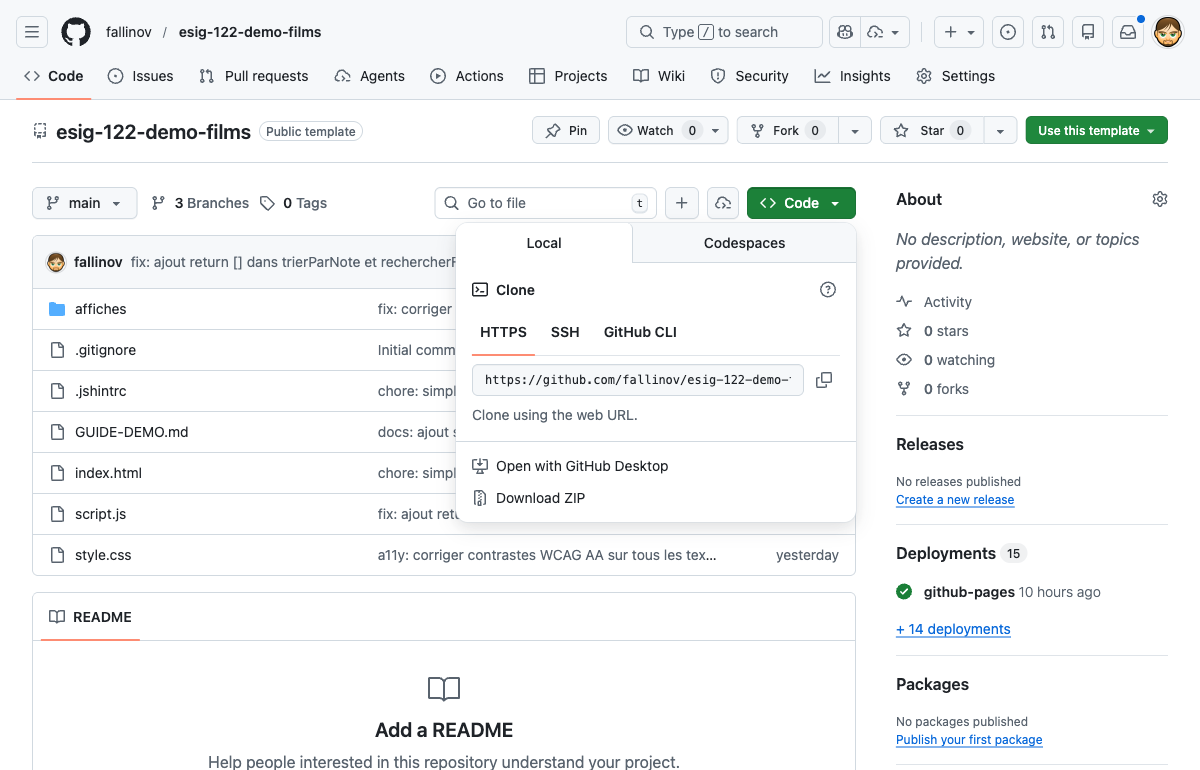The image size is (1200, 770).
Task: View open pull requests from the header icon
Action: click(x=1048, y=31)
